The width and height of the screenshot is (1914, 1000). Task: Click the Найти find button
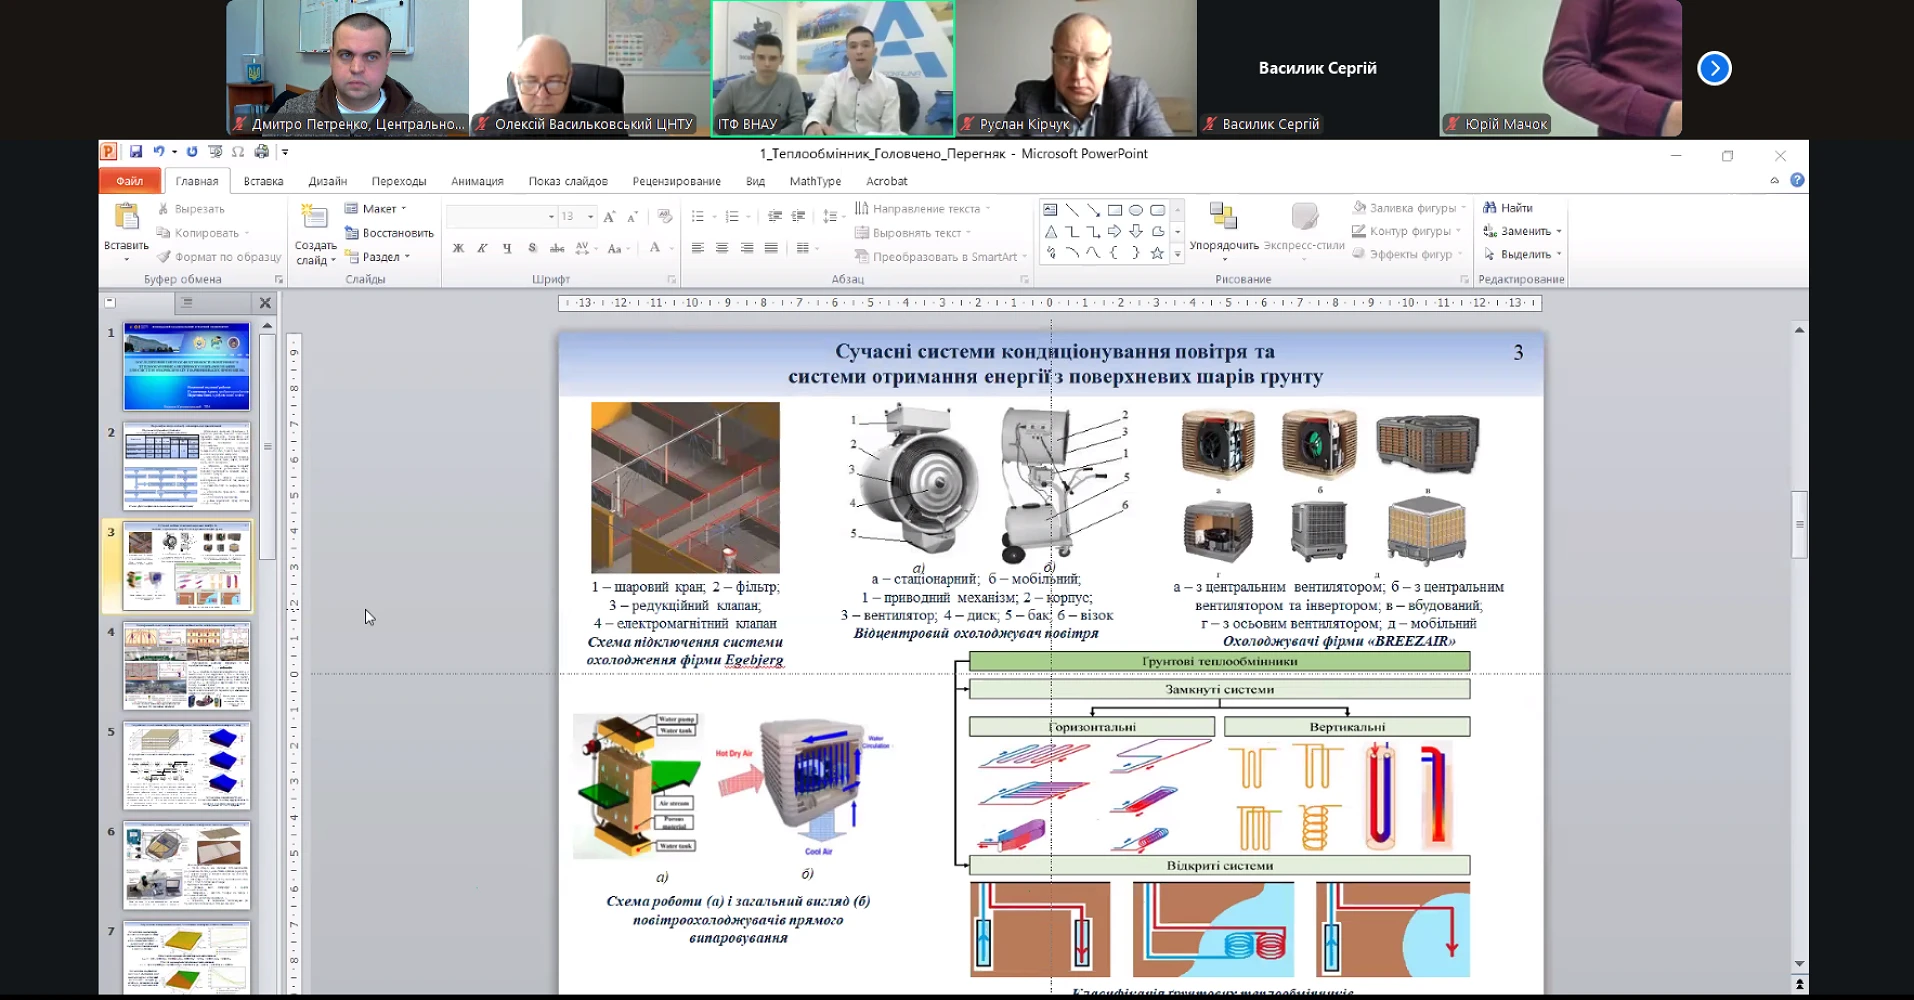coord(1508,208)
